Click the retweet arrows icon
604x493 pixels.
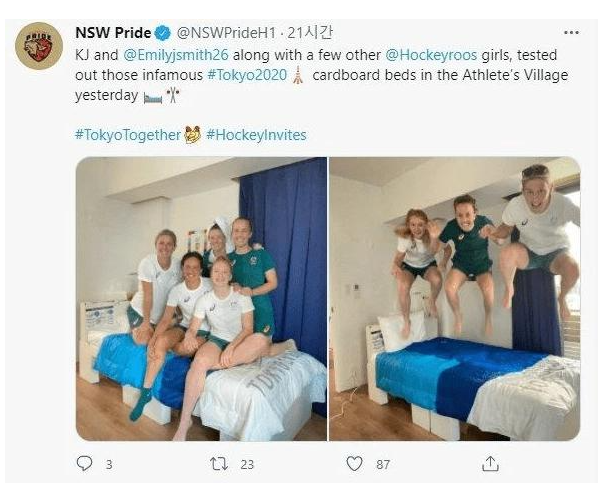(219, 464)
